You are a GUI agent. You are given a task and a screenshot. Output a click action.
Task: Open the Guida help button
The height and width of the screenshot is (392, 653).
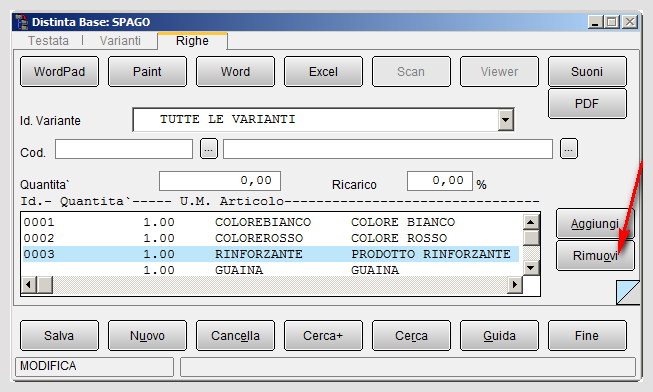pyautogui.click(x=499, y=335)
